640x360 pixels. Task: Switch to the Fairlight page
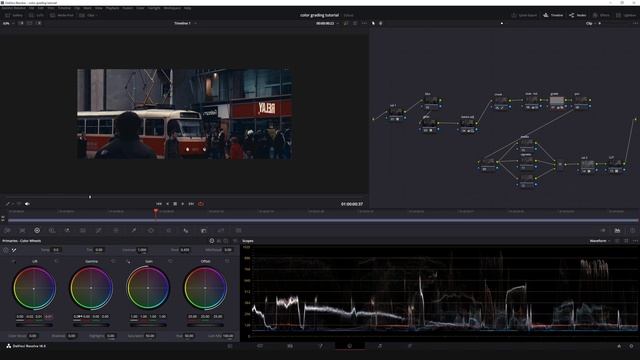[x=380, y=346]
